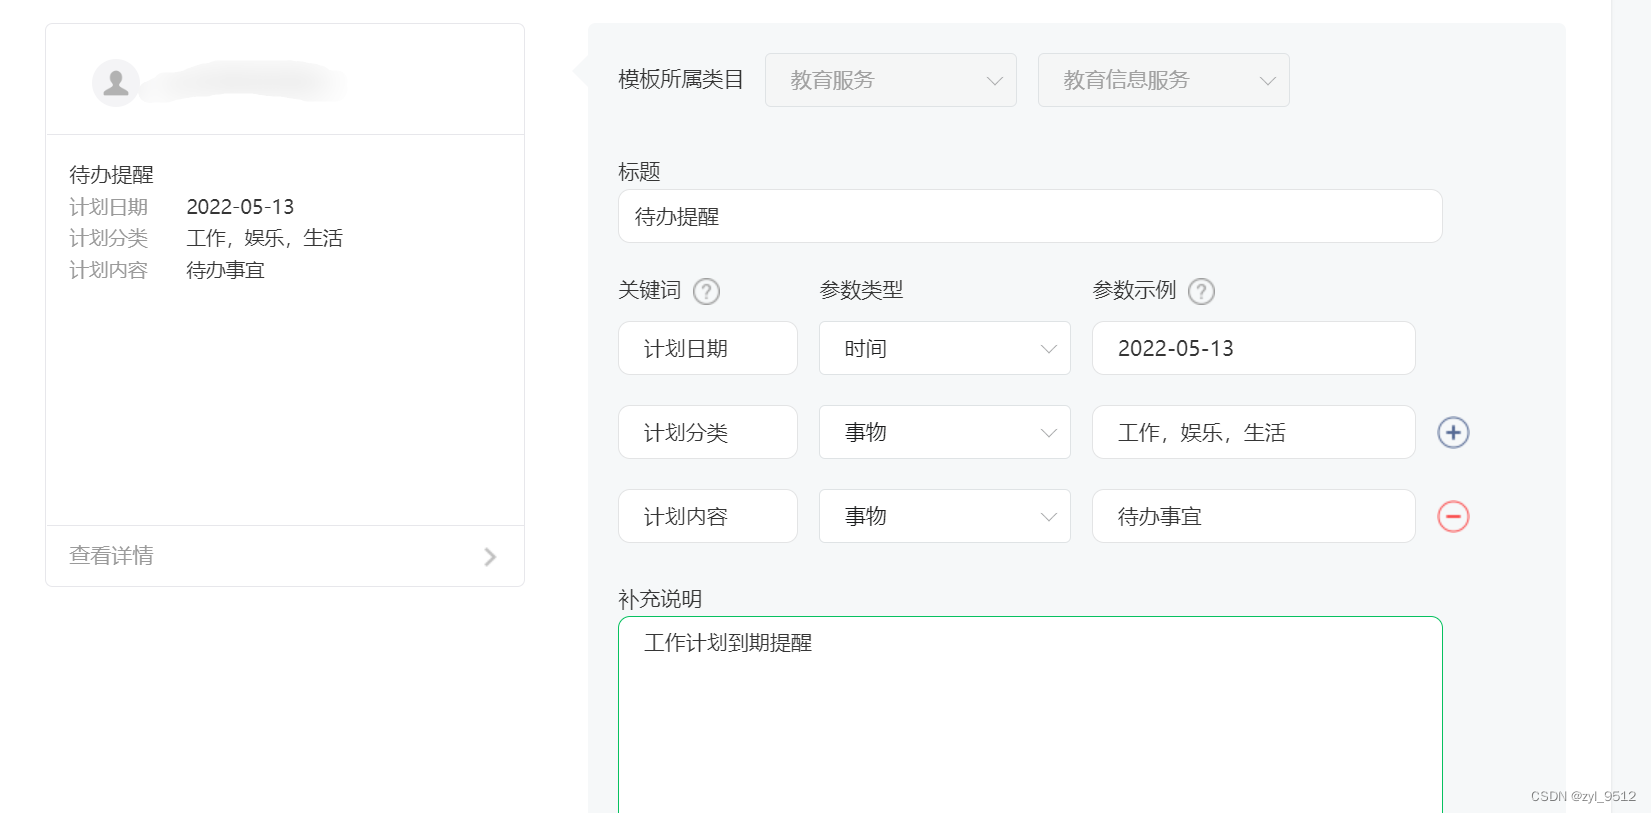The height and width of the screenshot is (813, 1651).
Task: Open the 查看详情 arrow chevron
Action: click(490, 557)
